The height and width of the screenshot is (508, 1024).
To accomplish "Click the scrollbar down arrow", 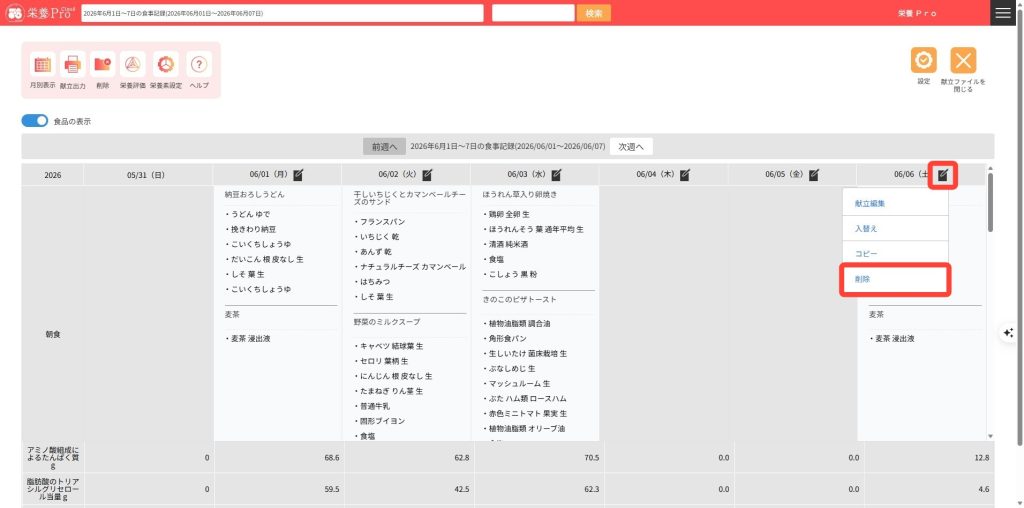I will 991,436.
